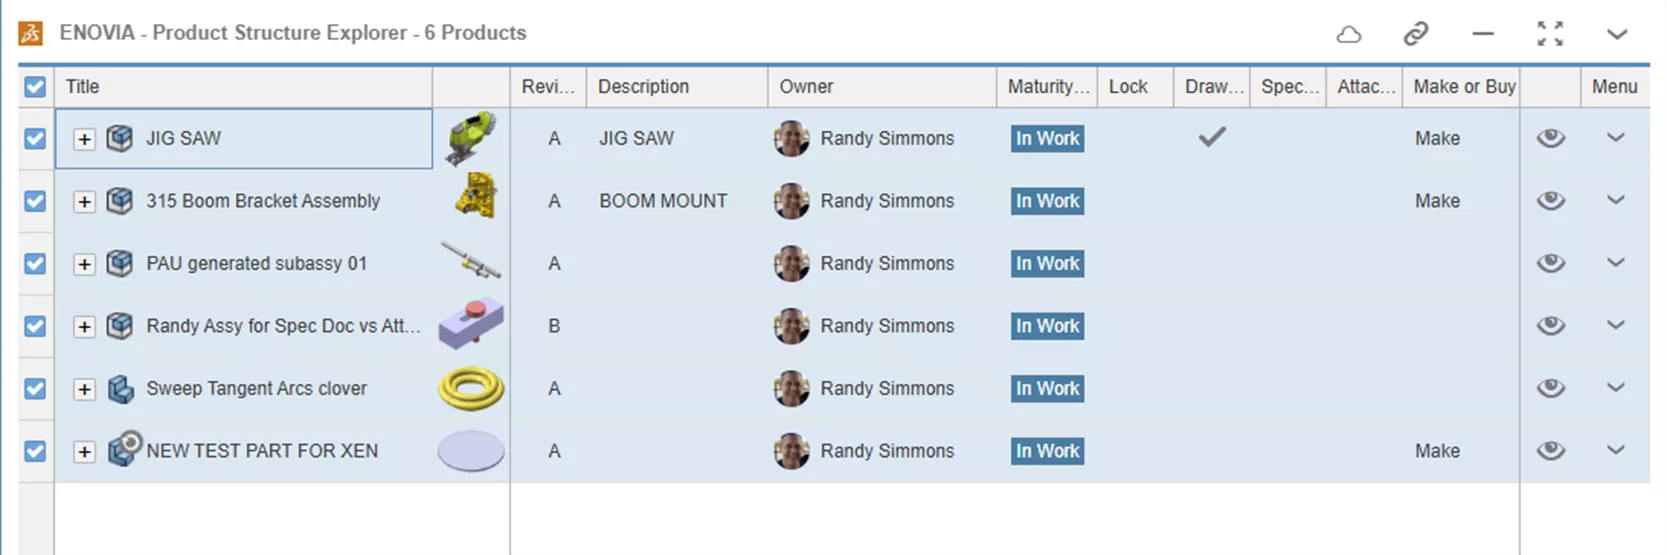
Task: Expand the Randy Assy for Spec Doc row
Action: click(85, 327)
